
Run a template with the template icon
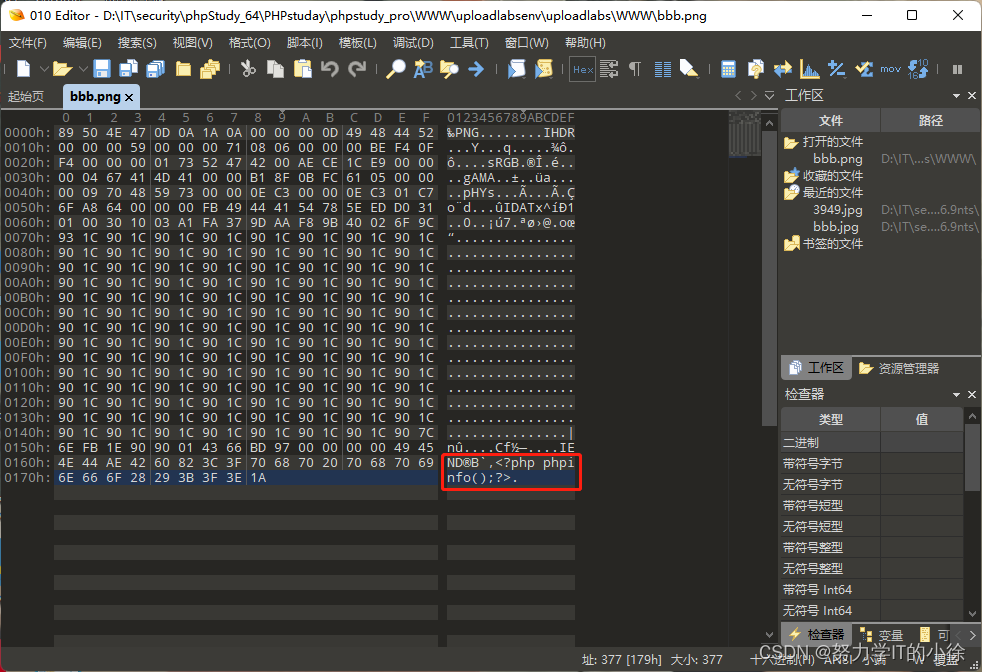click(544, 68)
